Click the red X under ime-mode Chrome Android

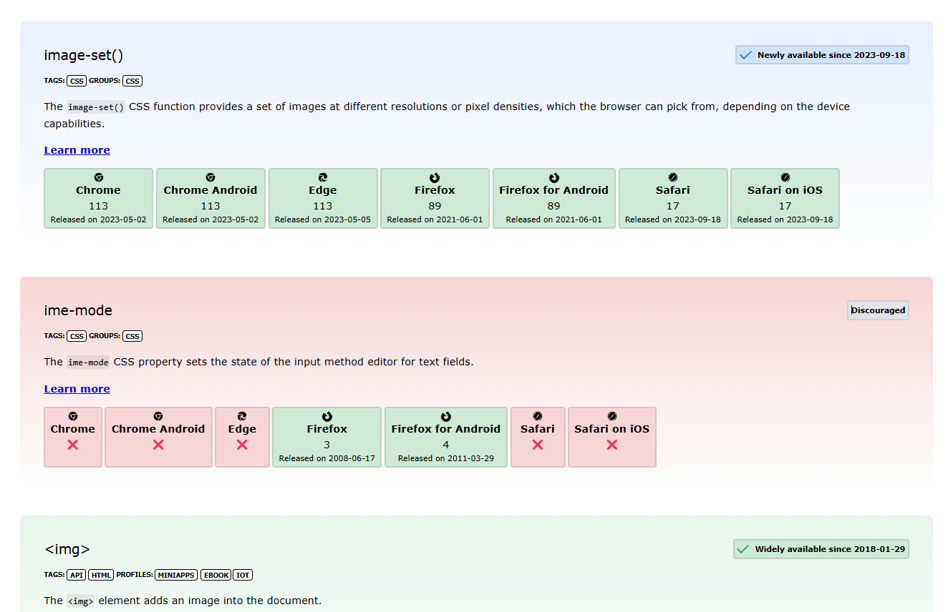click(x=158, y=444)
